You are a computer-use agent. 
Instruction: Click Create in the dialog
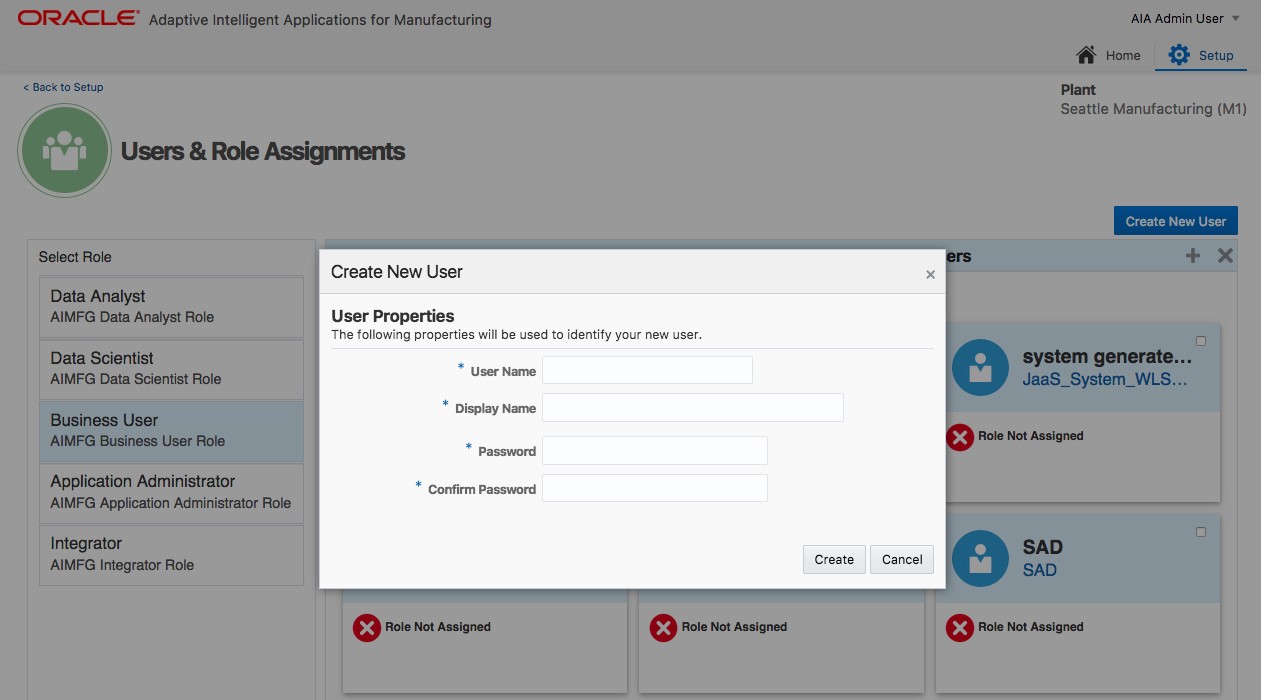833,559
